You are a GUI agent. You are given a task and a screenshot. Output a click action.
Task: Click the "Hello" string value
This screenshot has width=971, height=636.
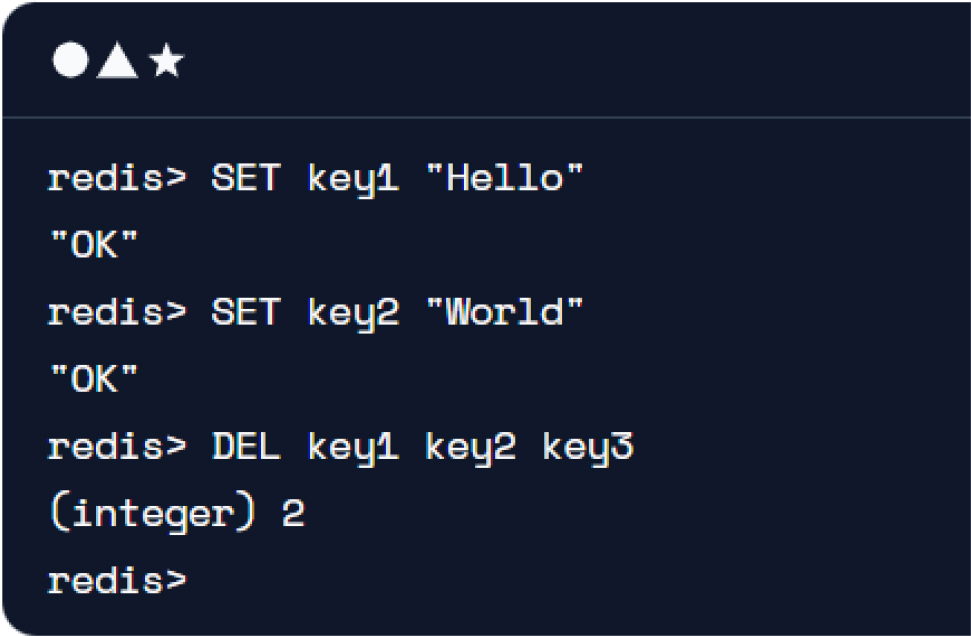505,178
